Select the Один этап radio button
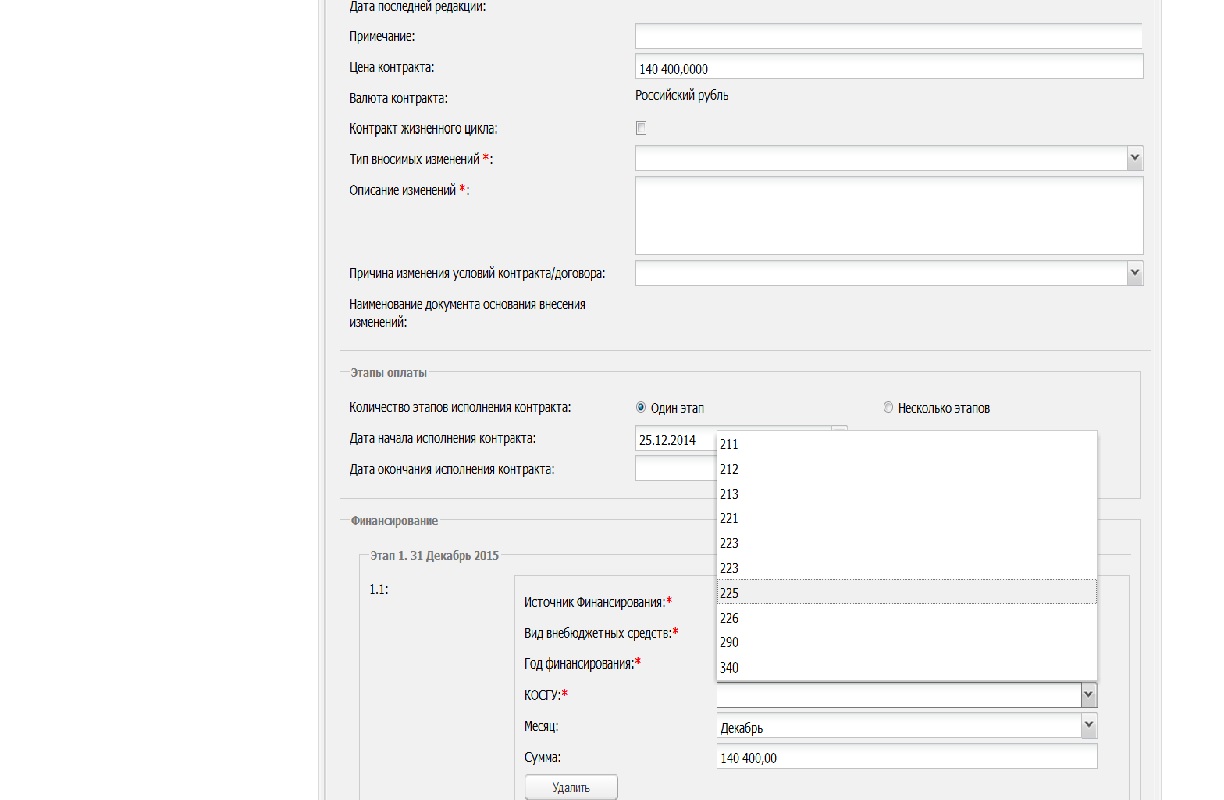The height and width of the screenshot is (800, 1224). tap(641, 408)
